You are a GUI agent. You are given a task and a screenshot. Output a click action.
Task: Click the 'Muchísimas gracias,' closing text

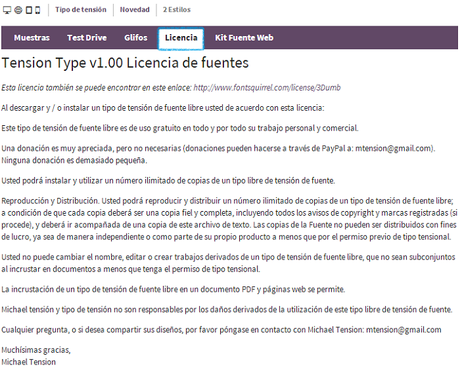pyautogui.click(x=36, y=350)
